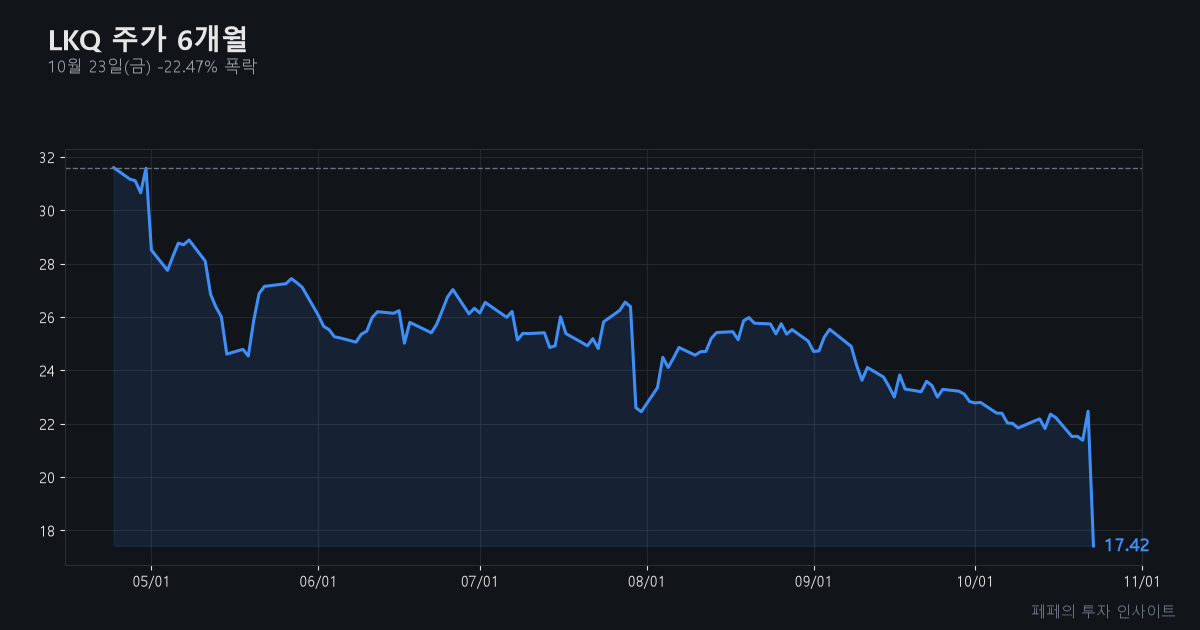Click the x-axis date 08/01
Viewport: 1200px width, 630px height.
point(647,581)
